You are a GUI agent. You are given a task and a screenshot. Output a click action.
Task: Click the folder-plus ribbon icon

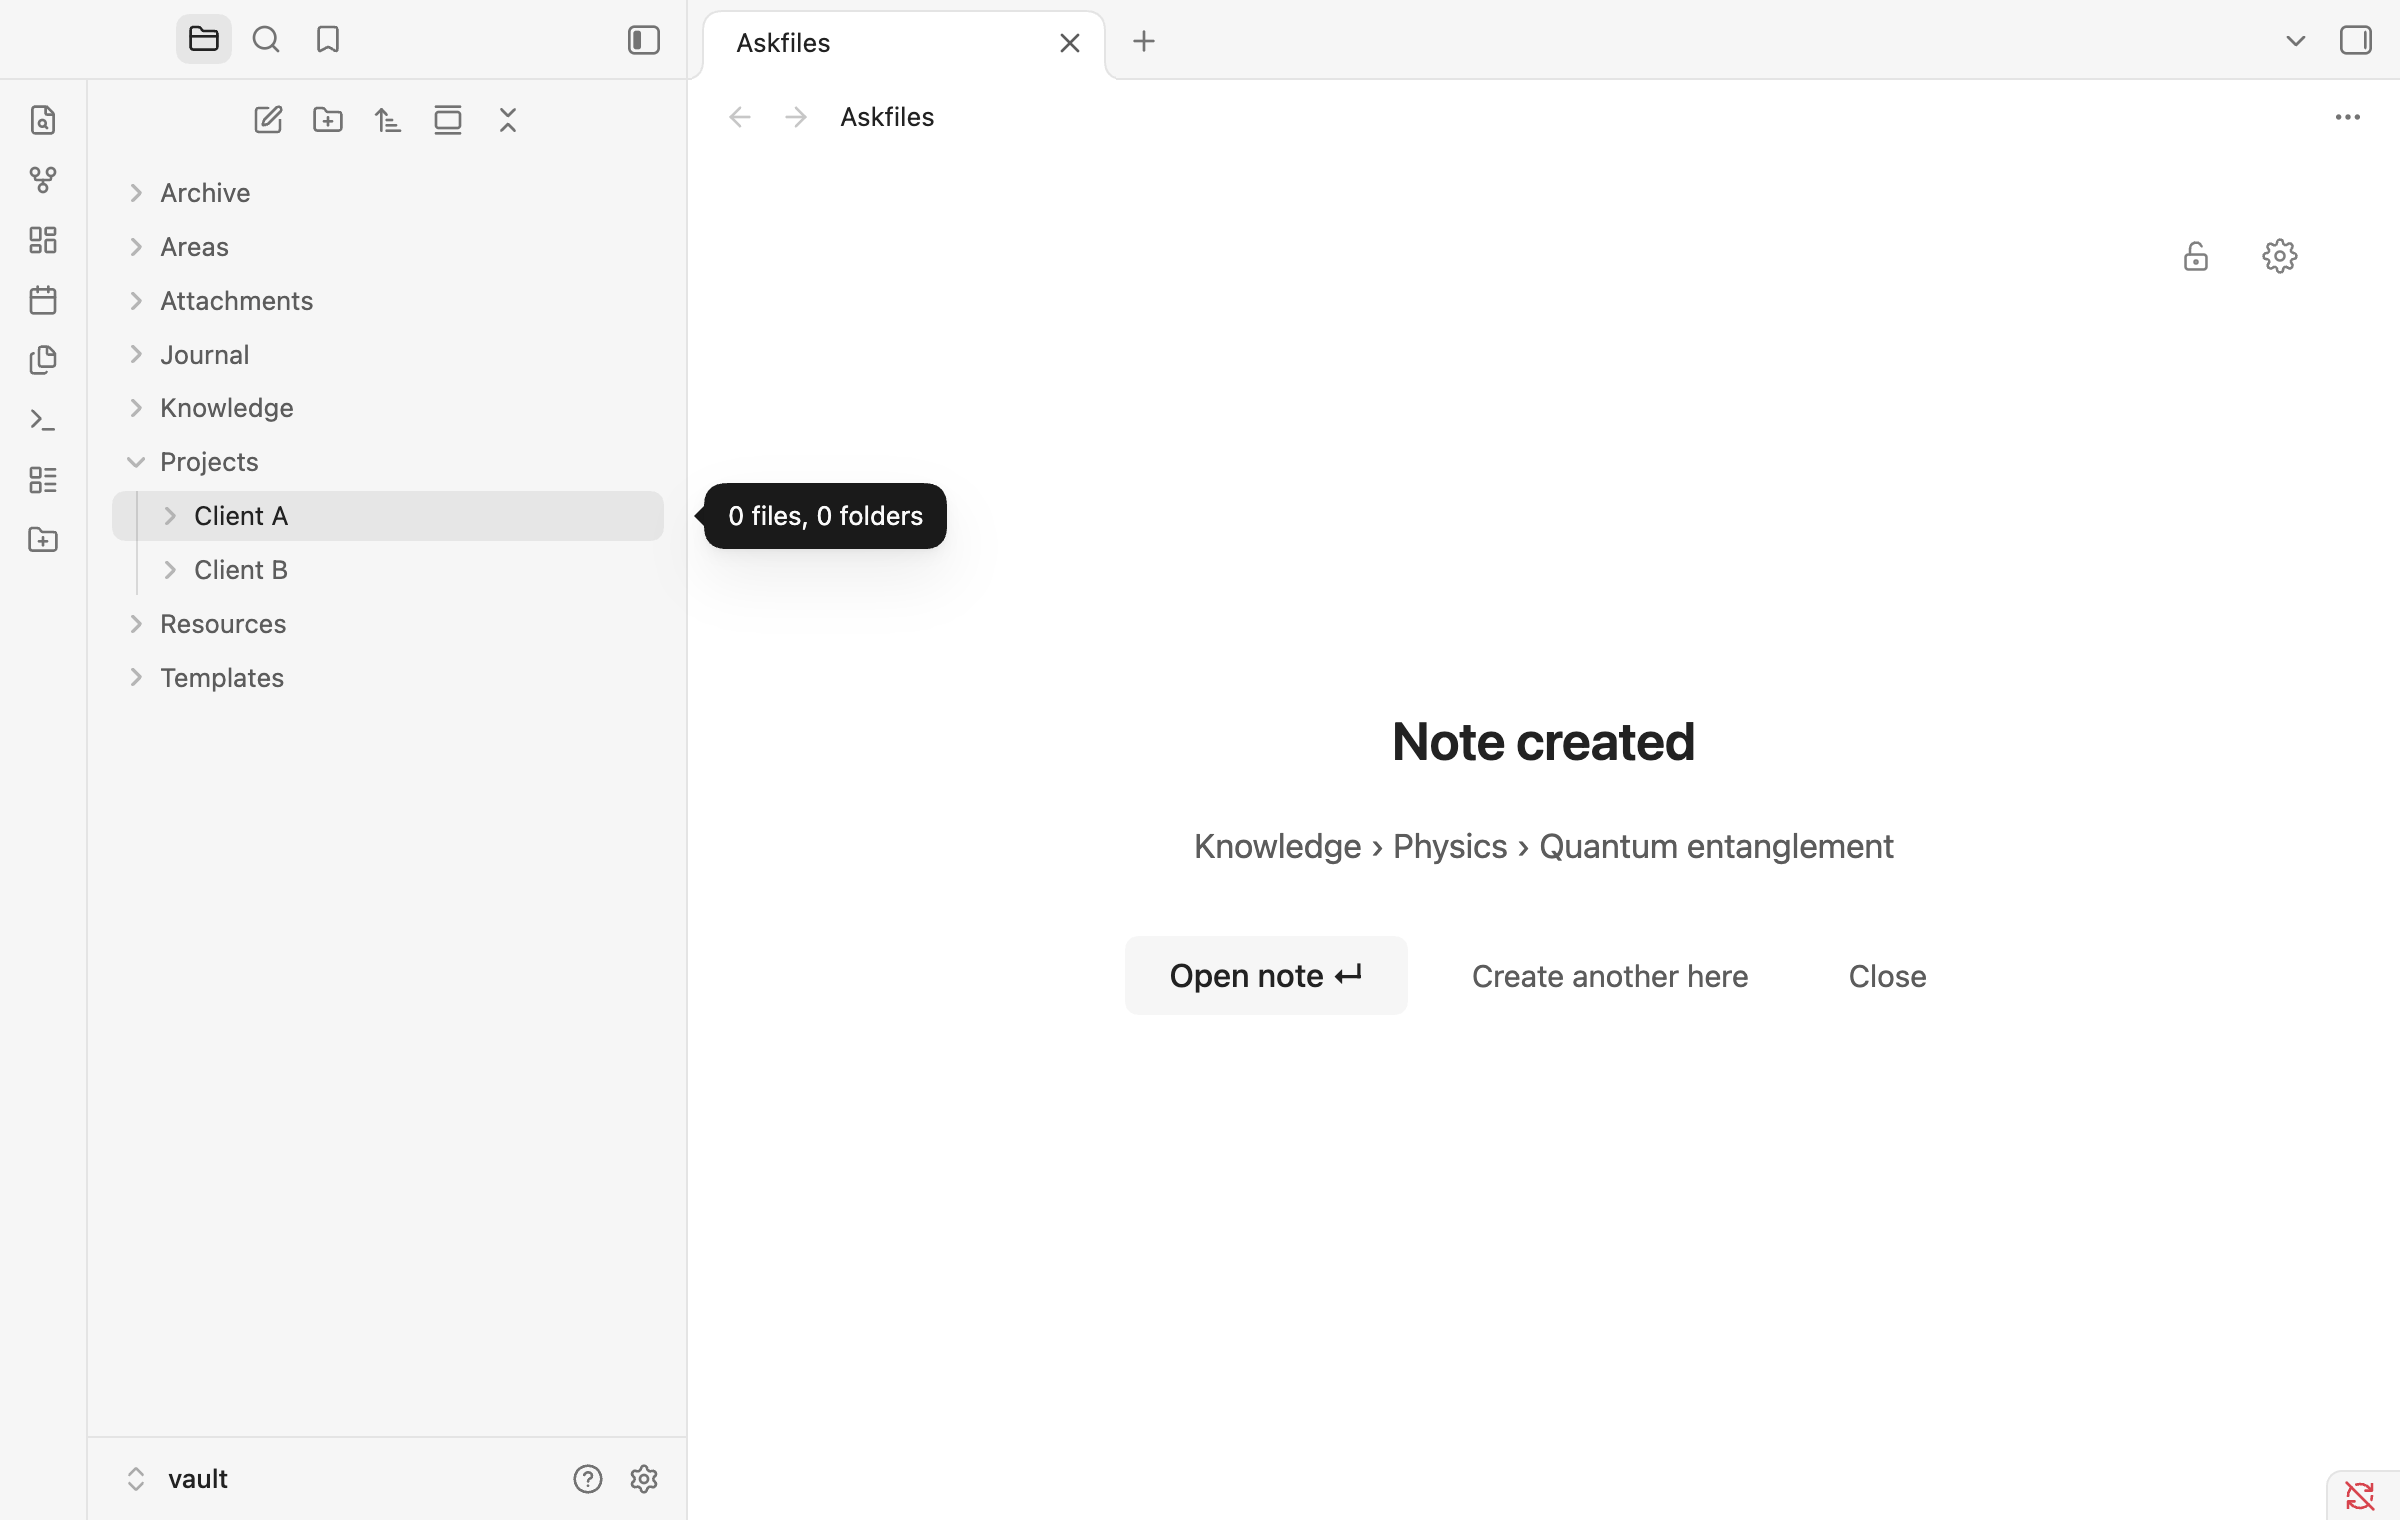coord(43,540)
